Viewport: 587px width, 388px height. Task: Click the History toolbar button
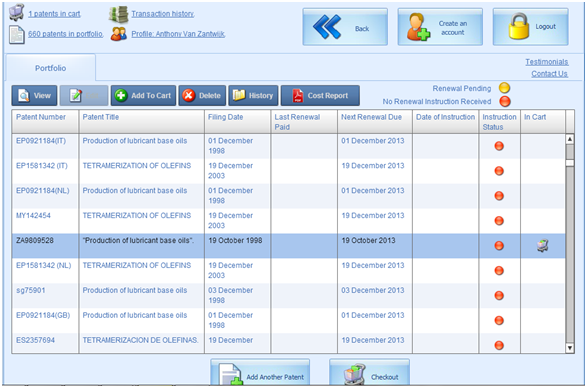(253, 96)
